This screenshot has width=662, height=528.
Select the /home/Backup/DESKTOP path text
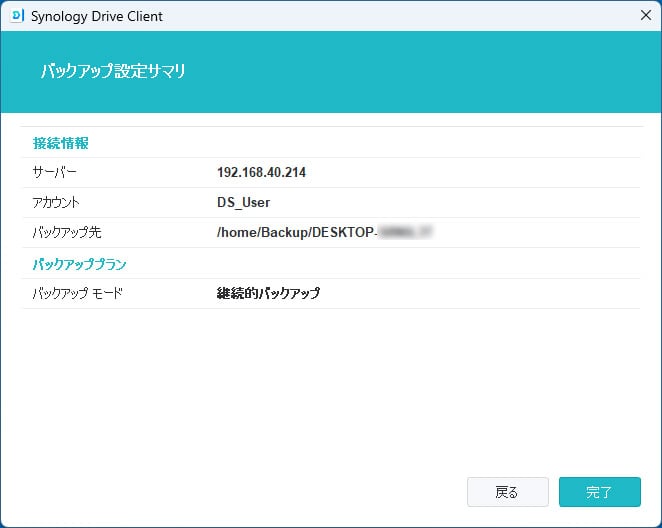point(295,232)
